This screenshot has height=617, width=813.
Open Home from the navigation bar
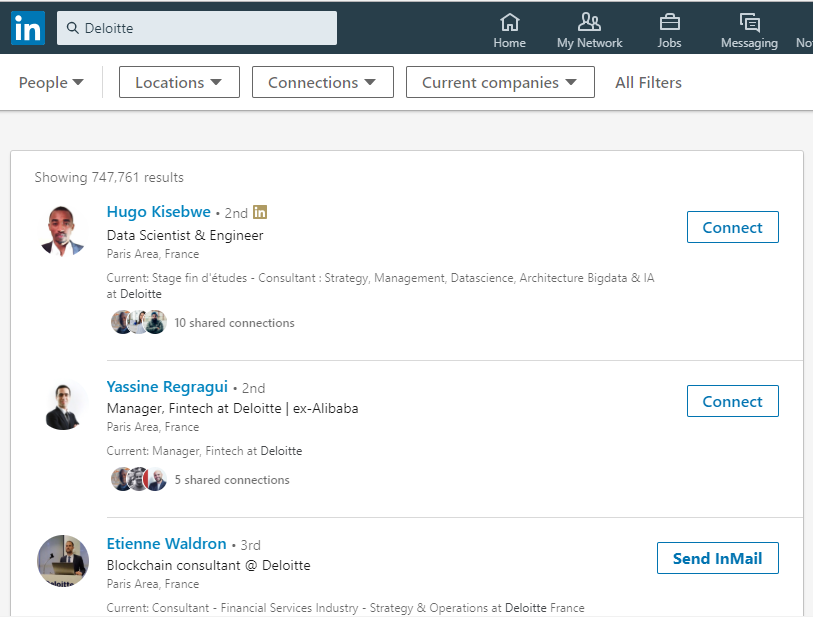pos(509,31)
